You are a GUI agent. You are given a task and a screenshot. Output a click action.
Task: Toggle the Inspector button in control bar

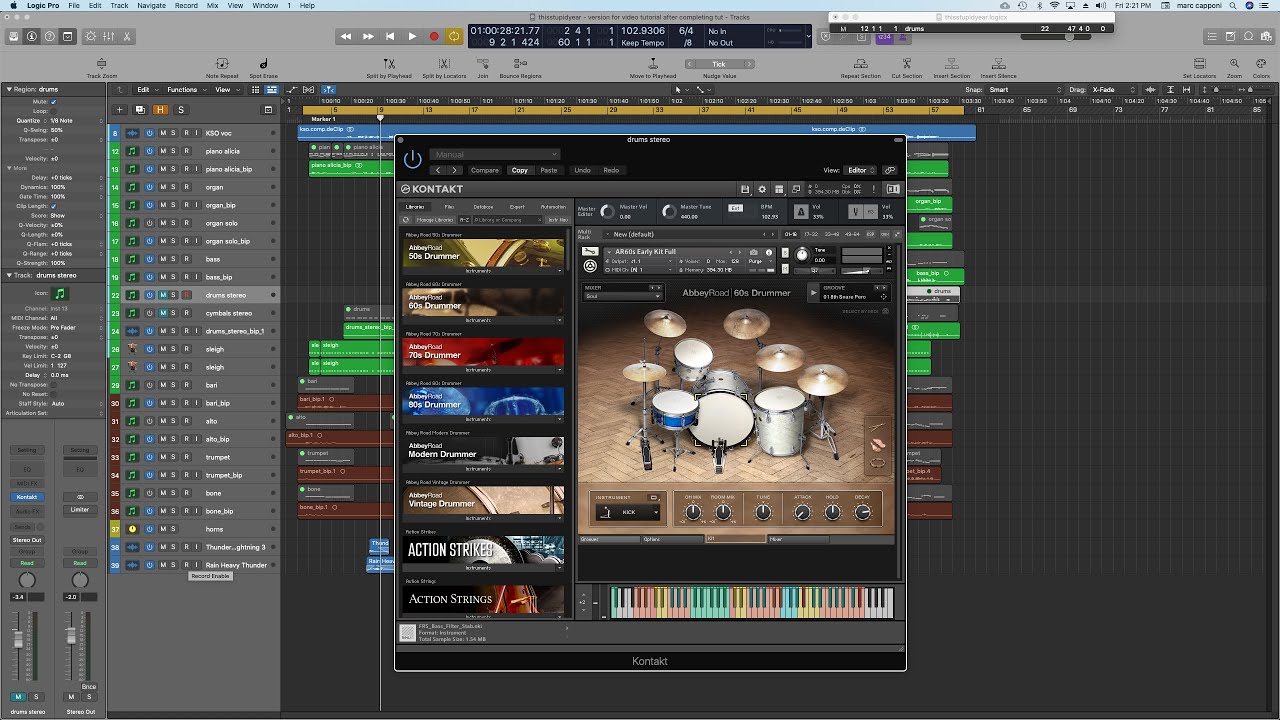pos(32,36)
